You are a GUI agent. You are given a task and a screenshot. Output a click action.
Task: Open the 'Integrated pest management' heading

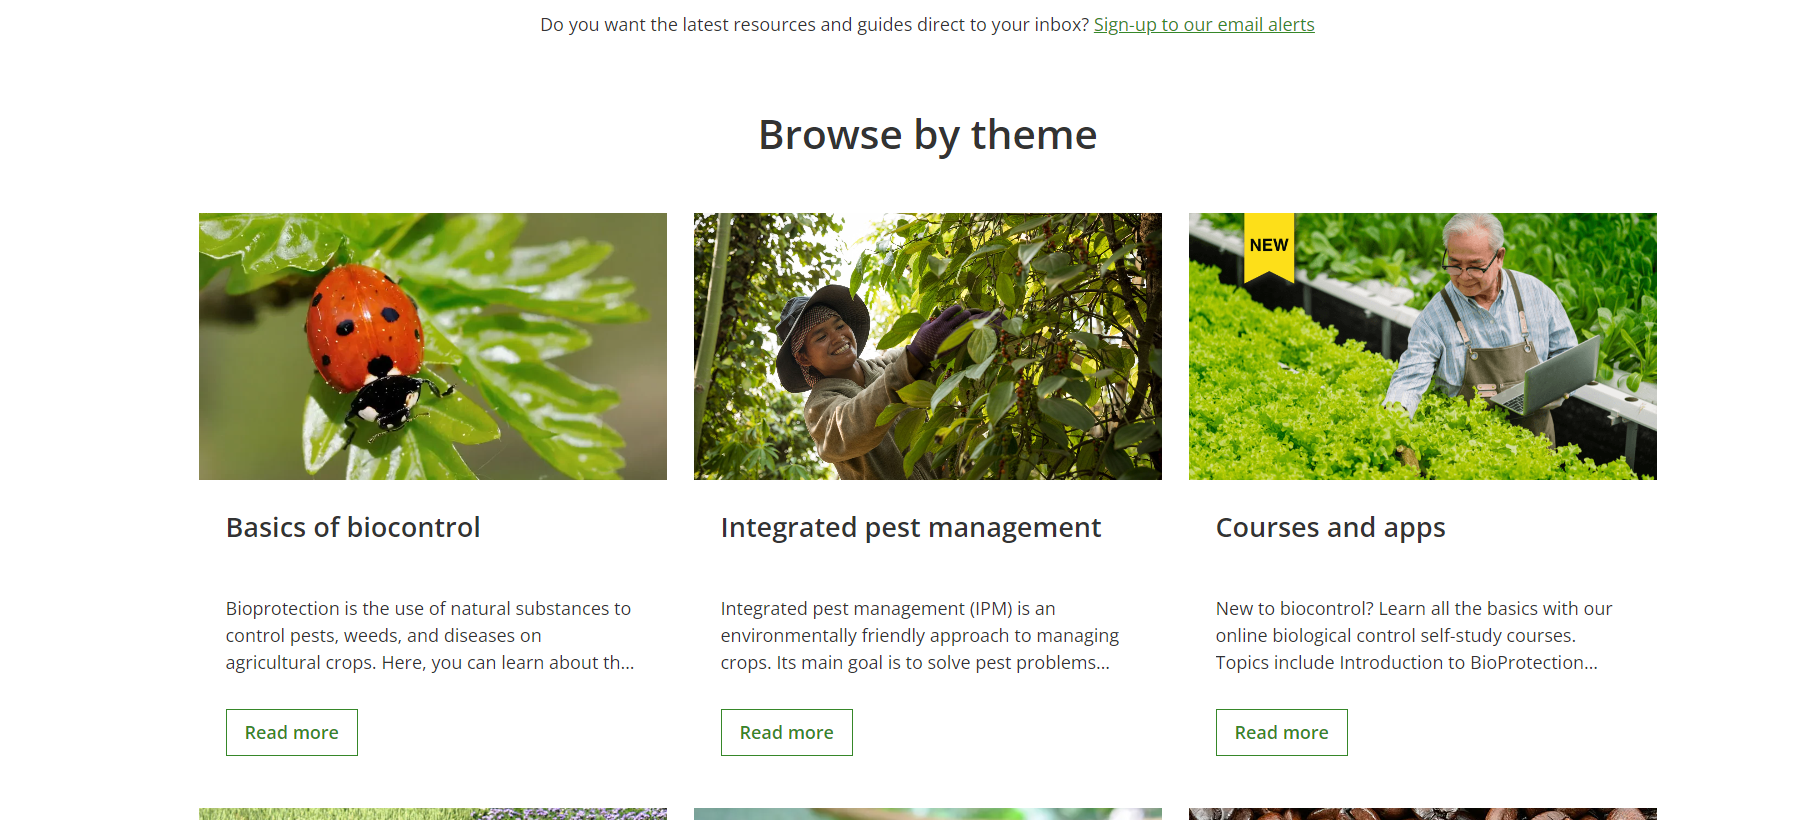[911, 527]
